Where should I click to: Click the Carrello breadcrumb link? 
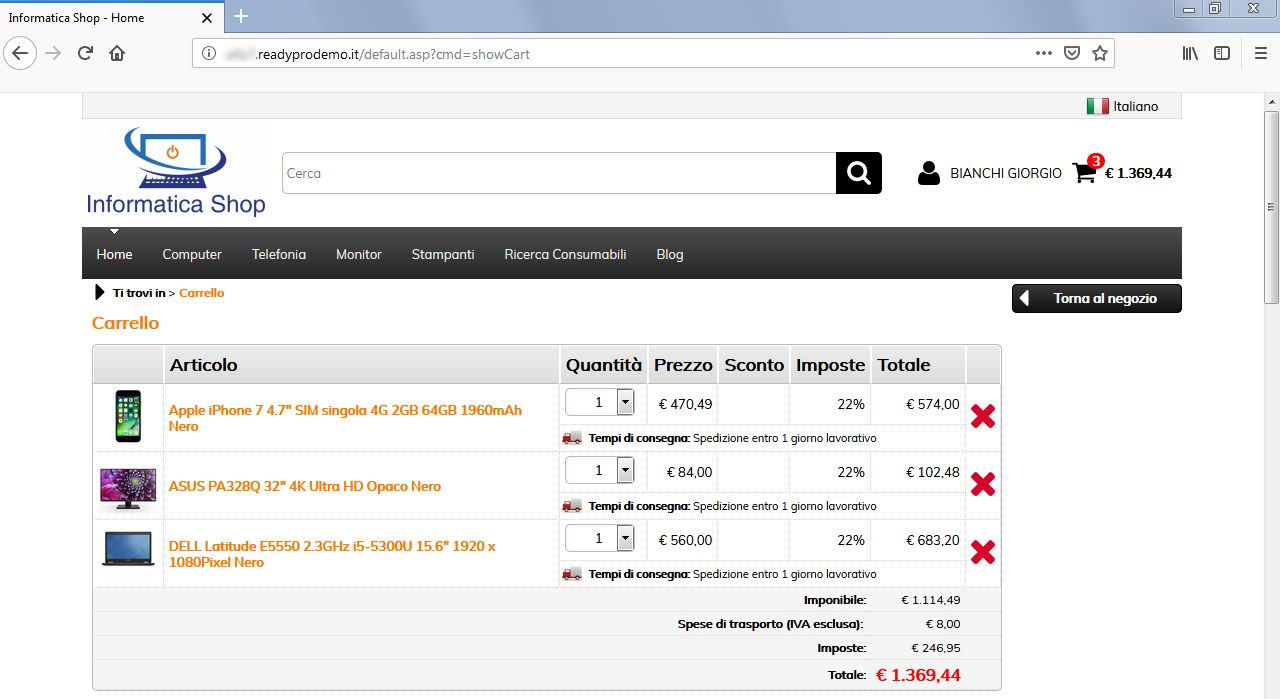tap(202, 293)
